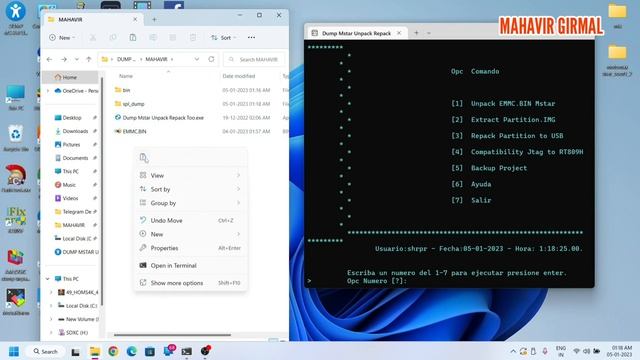Click the horizontal scrollbar in Explorer file list
This screenshot has width=640, height=360.
[172, 335]
